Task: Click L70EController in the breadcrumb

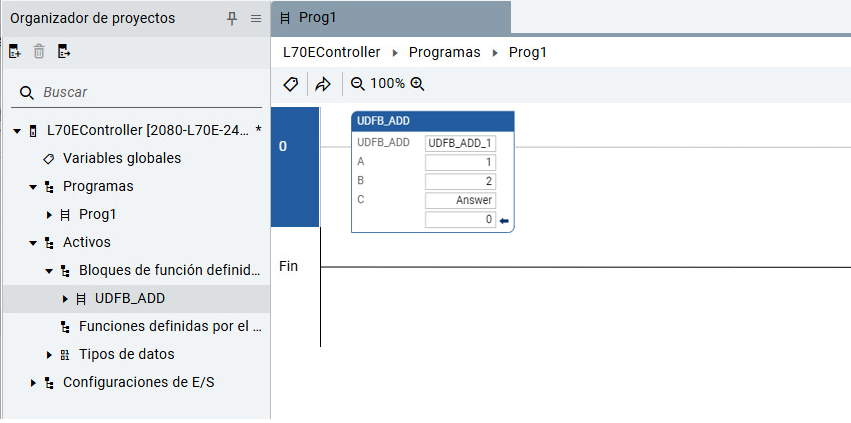Action: coord(331,52)
